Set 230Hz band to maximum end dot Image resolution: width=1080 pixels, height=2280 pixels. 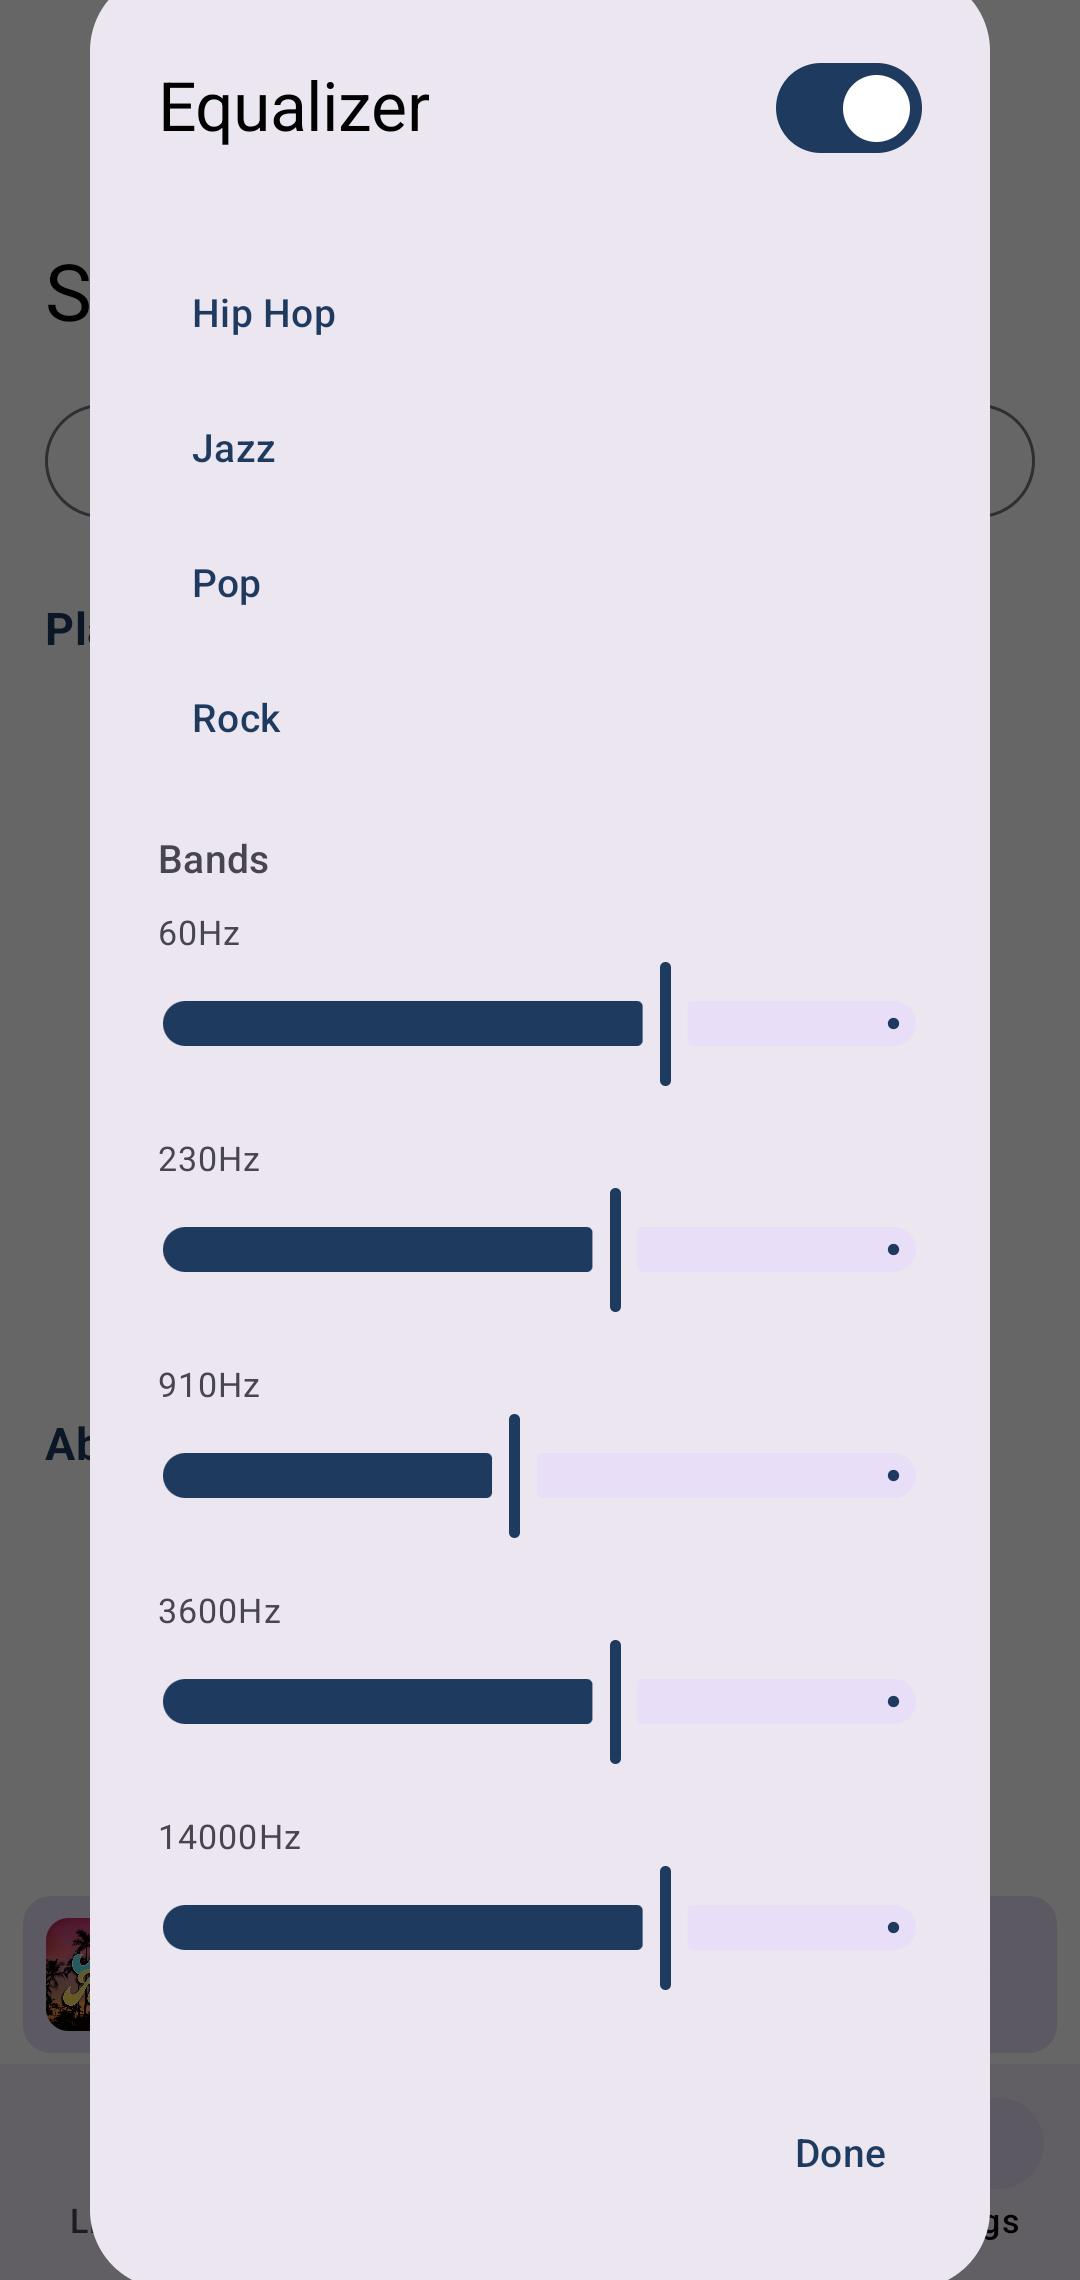click(x=893, y=1250)
